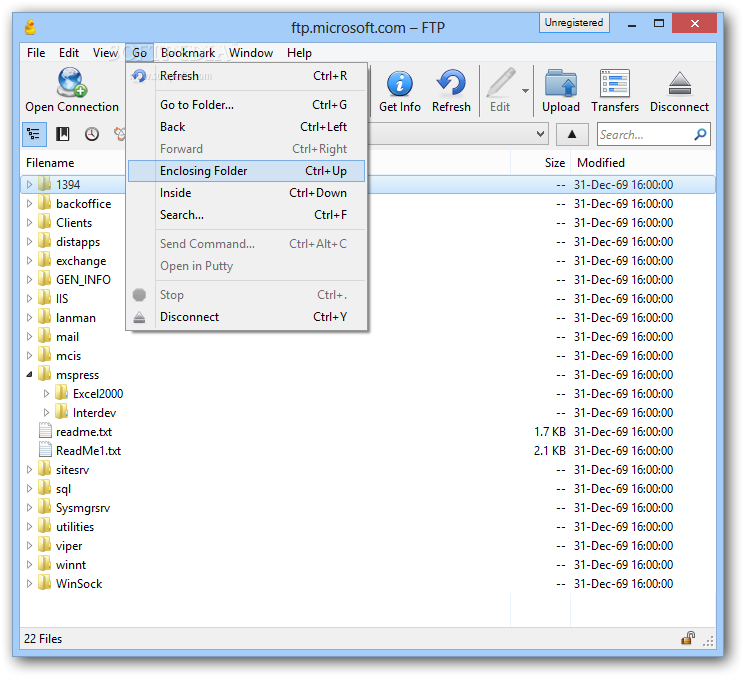
Task: Expand the sitesrv folder
Action: tap(29, 469)
